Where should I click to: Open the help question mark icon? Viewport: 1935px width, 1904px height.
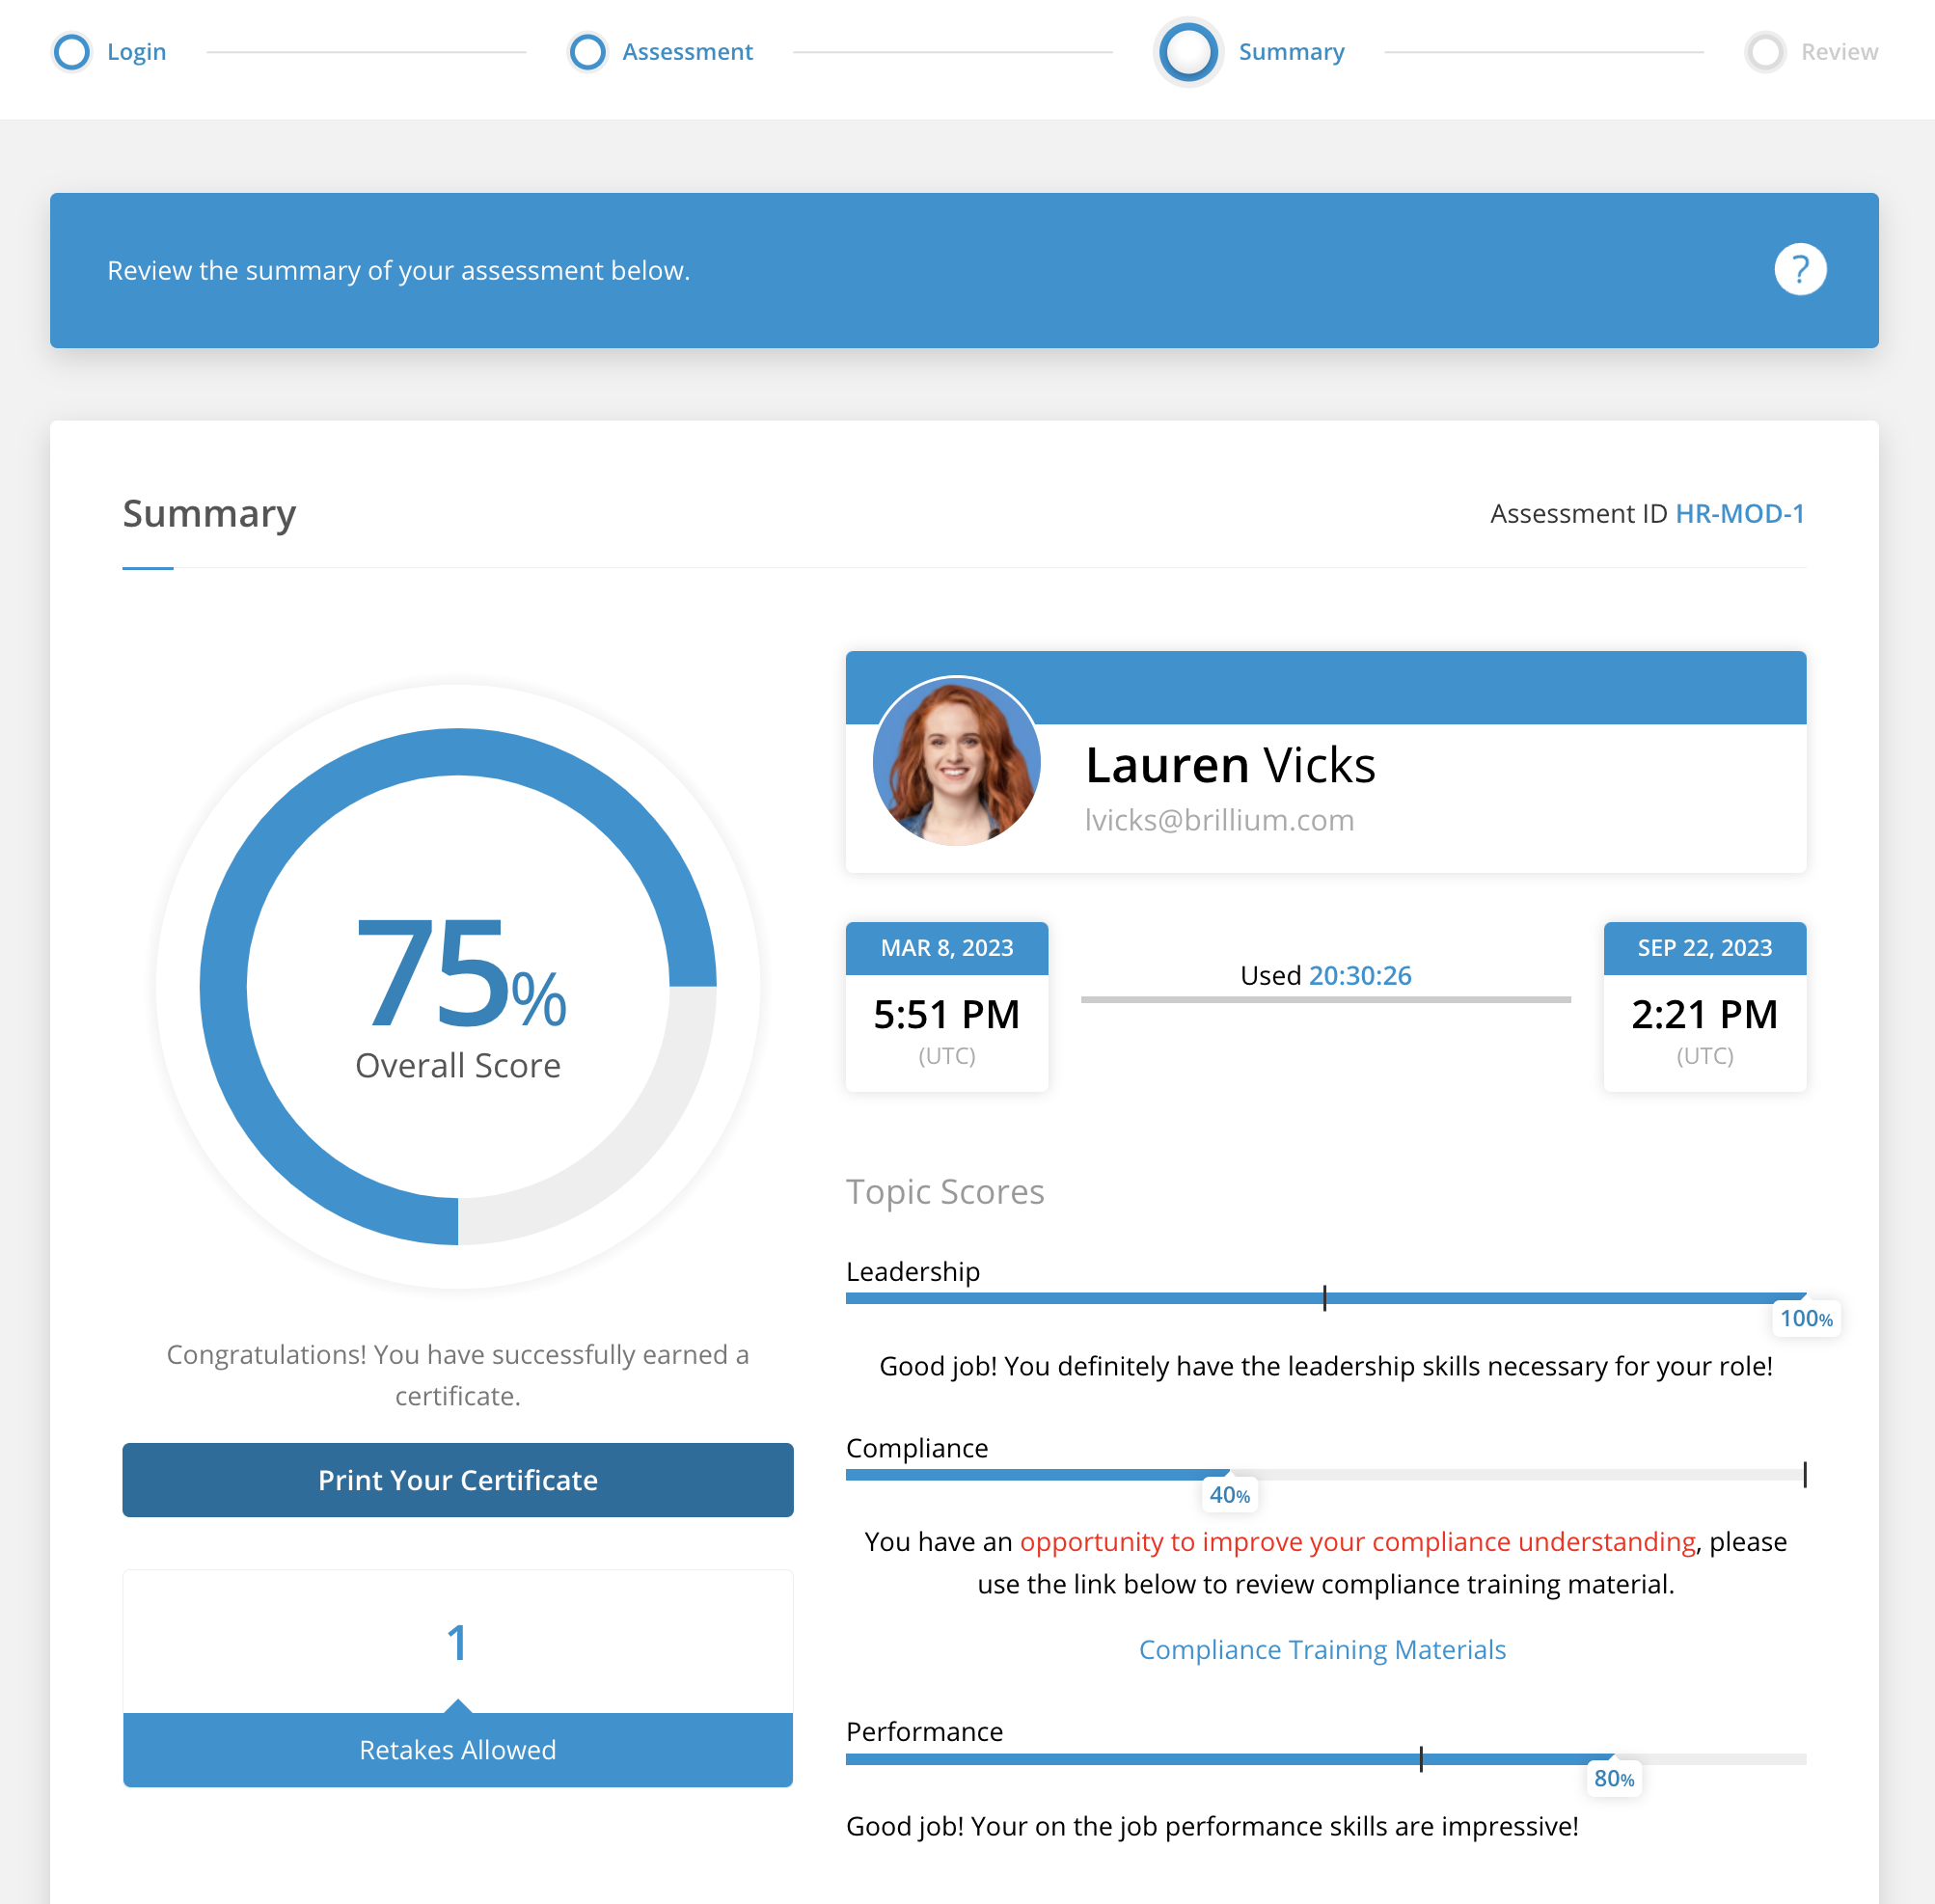point(1799,270)
